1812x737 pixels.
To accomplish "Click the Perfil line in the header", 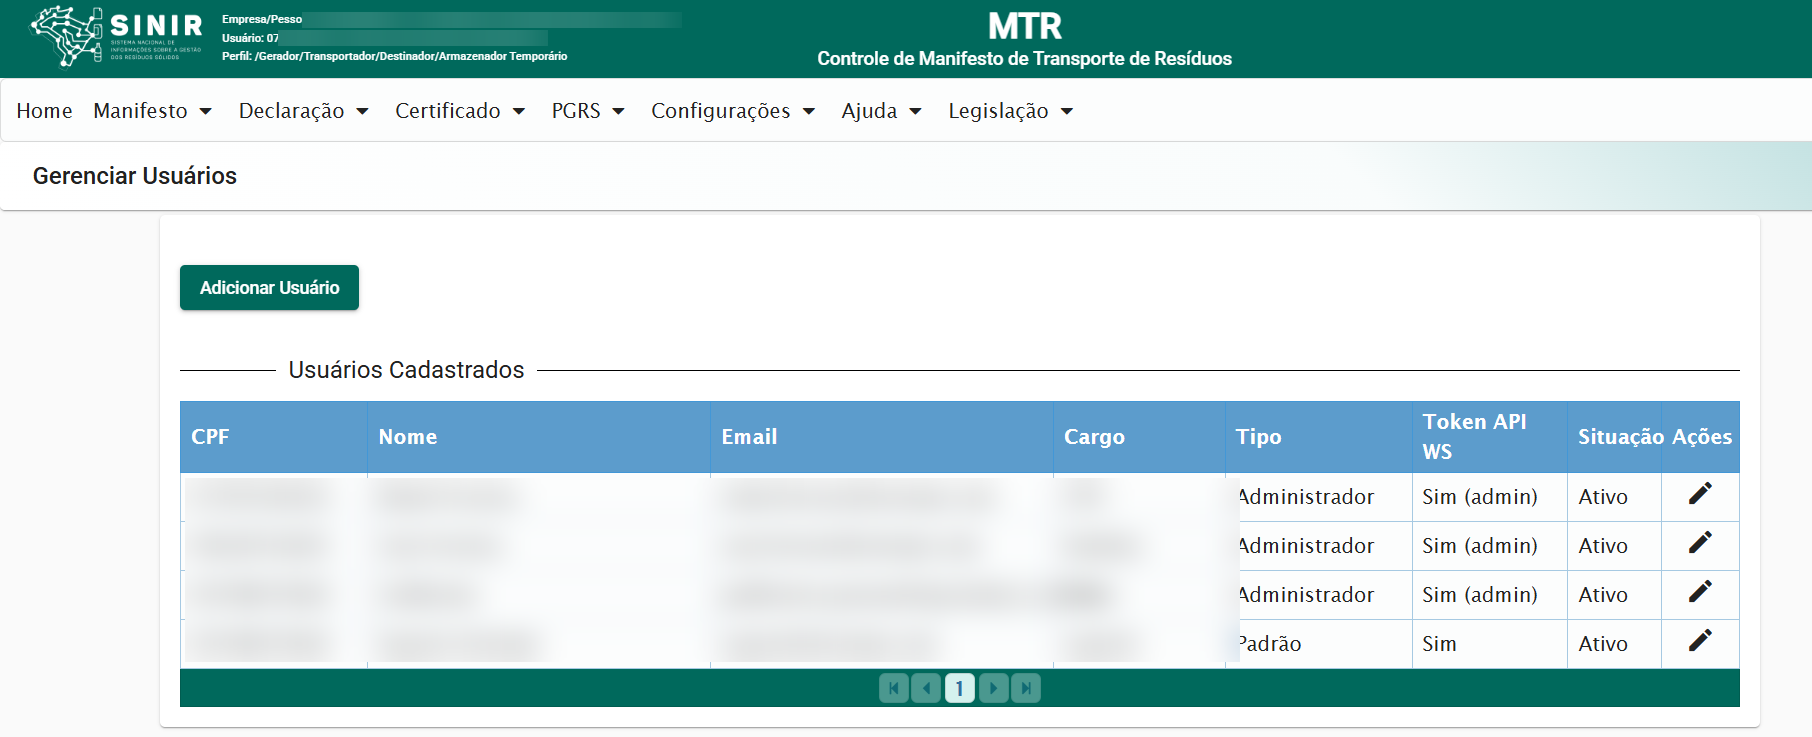I will click(x=394, y=56).
